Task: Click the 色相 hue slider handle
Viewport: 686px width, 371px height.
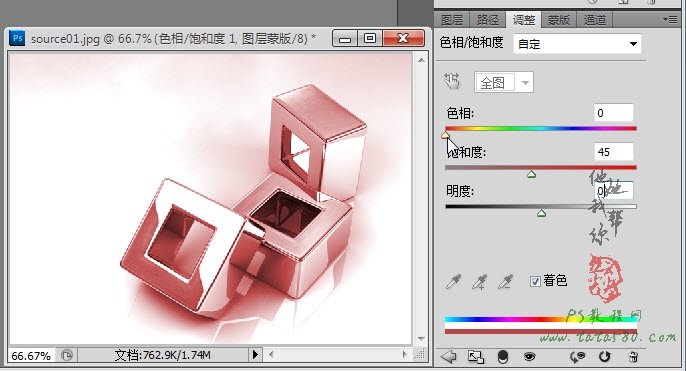Action: pos(446,135)
